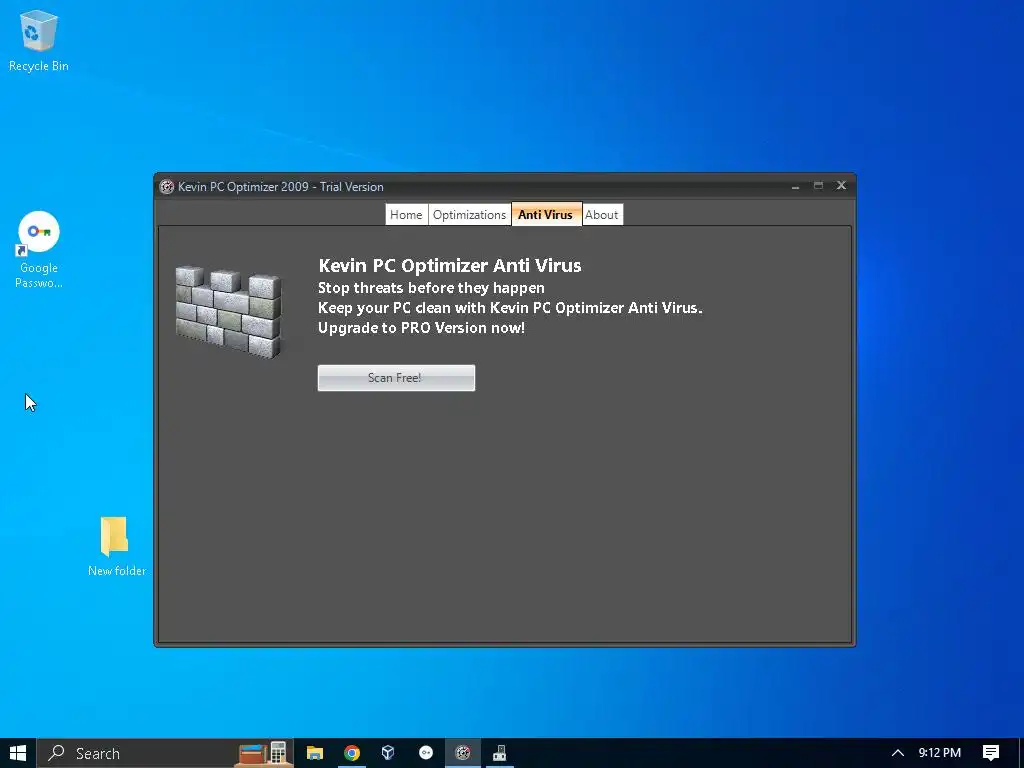Click the Scan Free! button
The width and height of the screenshot is (1024, 768).
396,378
